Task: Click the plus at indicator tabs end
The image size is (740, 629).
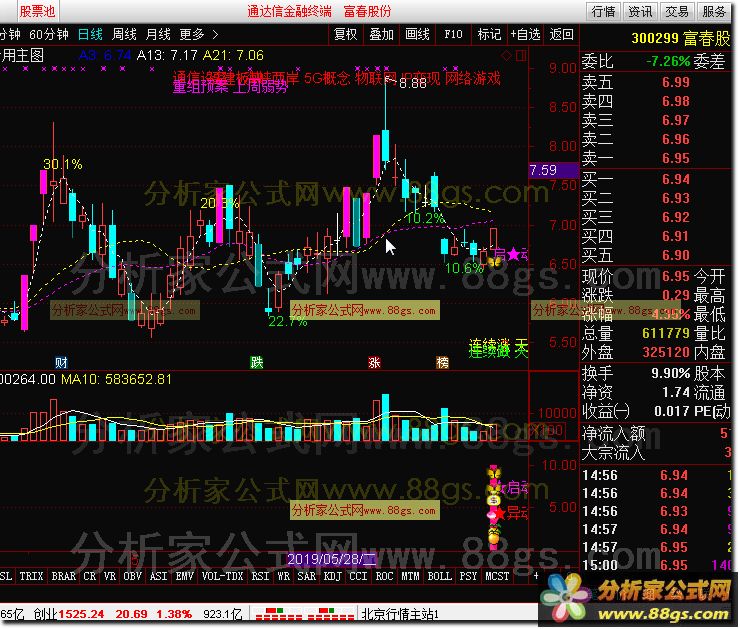Action: (x=536, y=576)
